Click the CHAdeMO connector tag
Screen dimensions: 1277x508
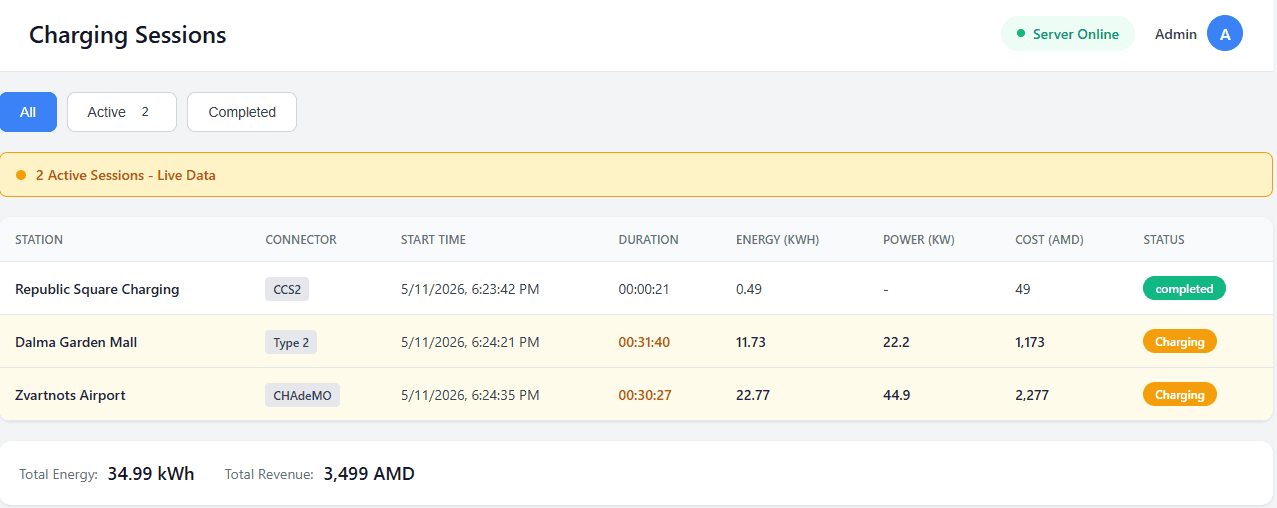302,395
